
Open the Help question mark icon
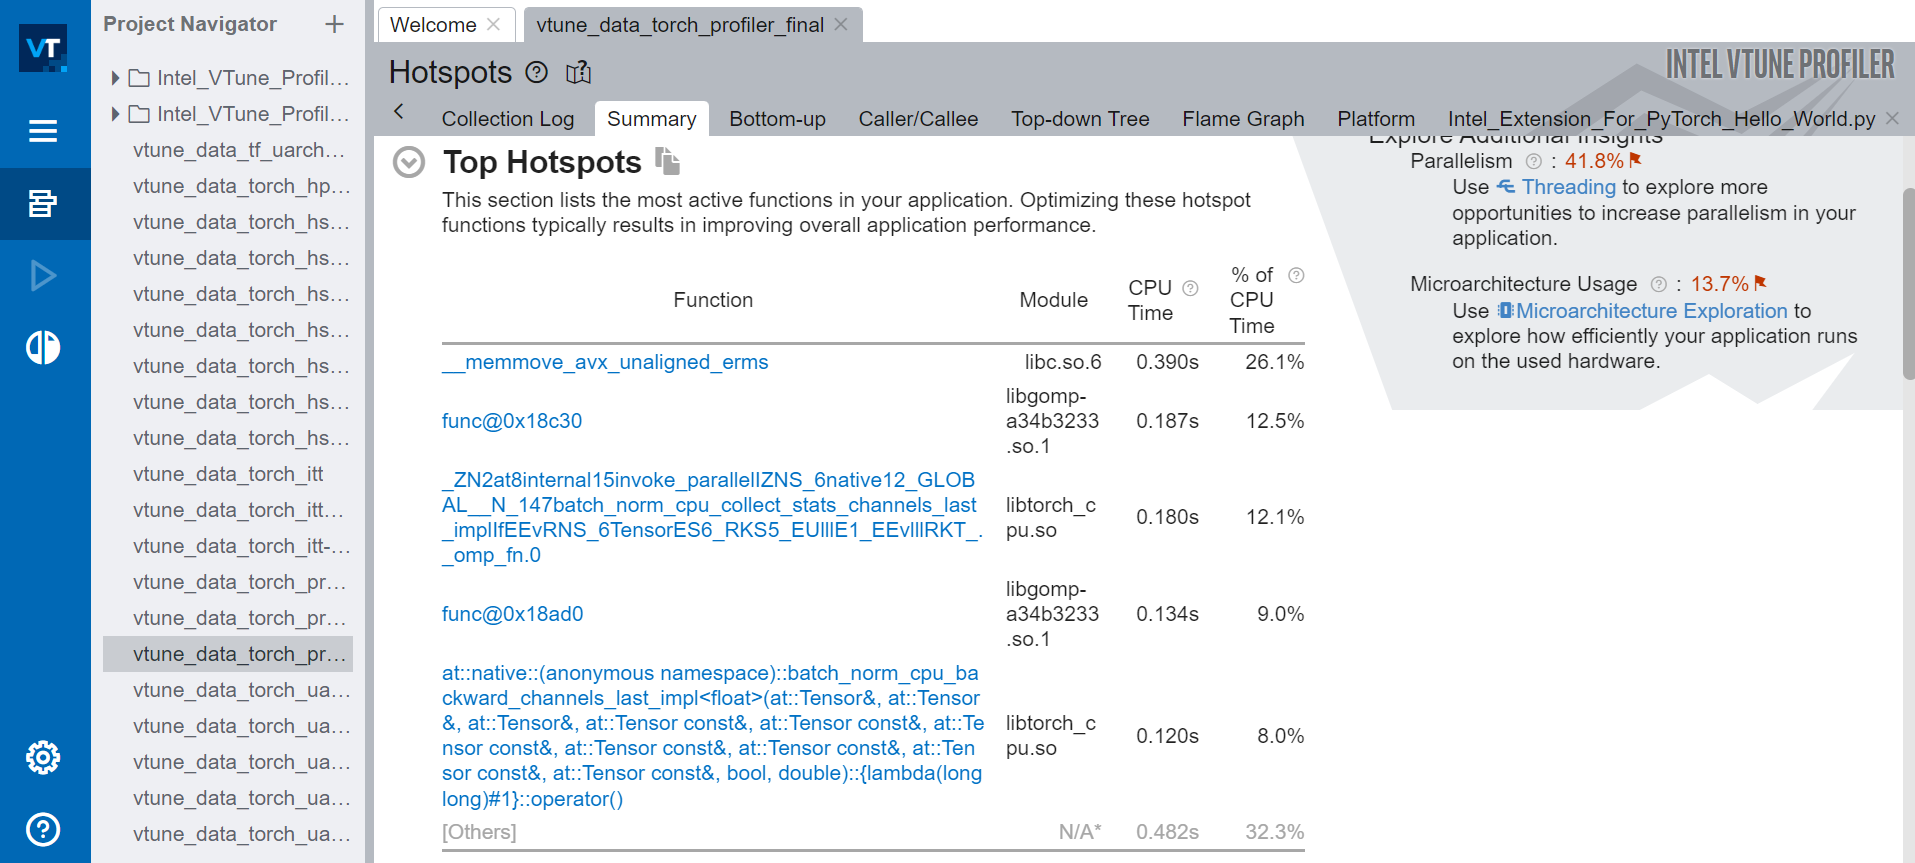pos(43,829)
